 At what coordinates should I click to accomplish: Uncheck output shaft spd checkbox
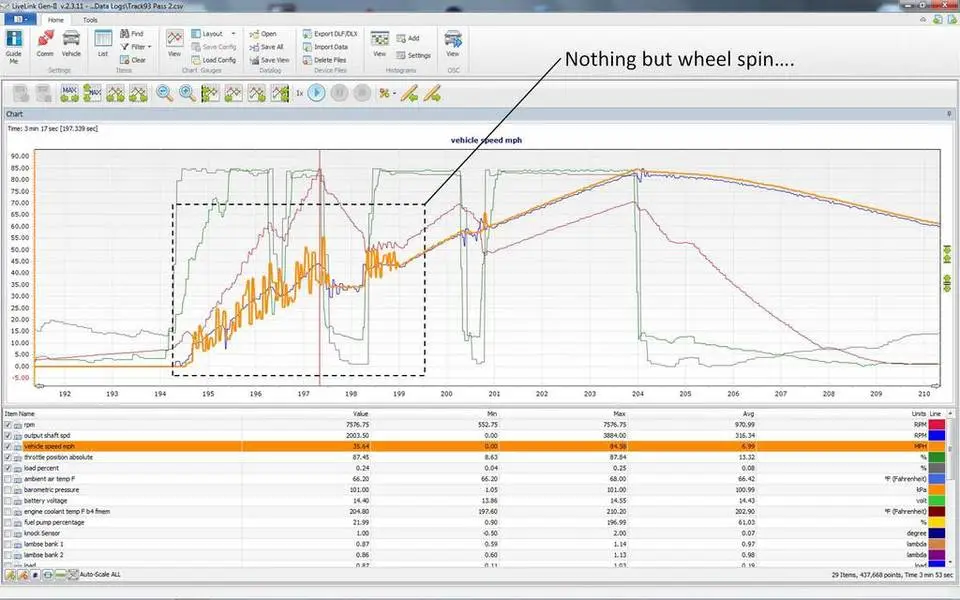pyautogui.click(x=8, y=435)
